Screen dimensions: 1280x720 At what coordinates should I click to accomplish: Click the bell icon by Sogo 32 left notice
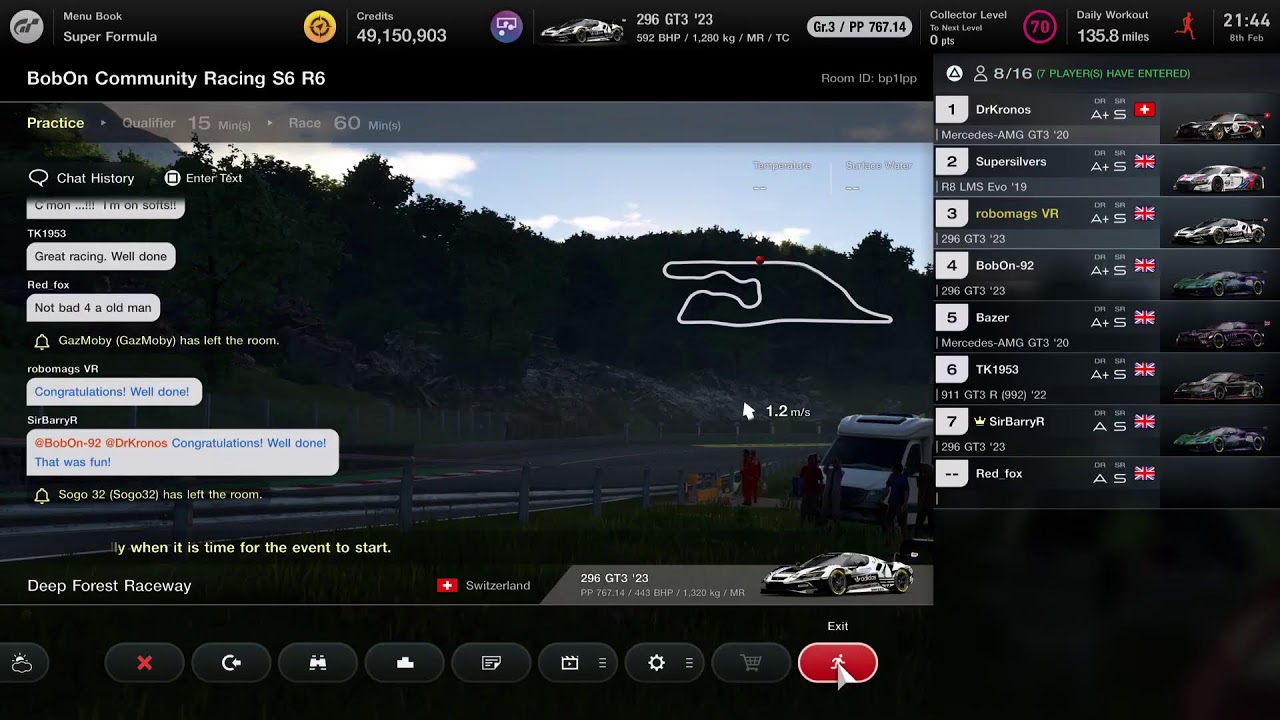click(x=42, y=495)
